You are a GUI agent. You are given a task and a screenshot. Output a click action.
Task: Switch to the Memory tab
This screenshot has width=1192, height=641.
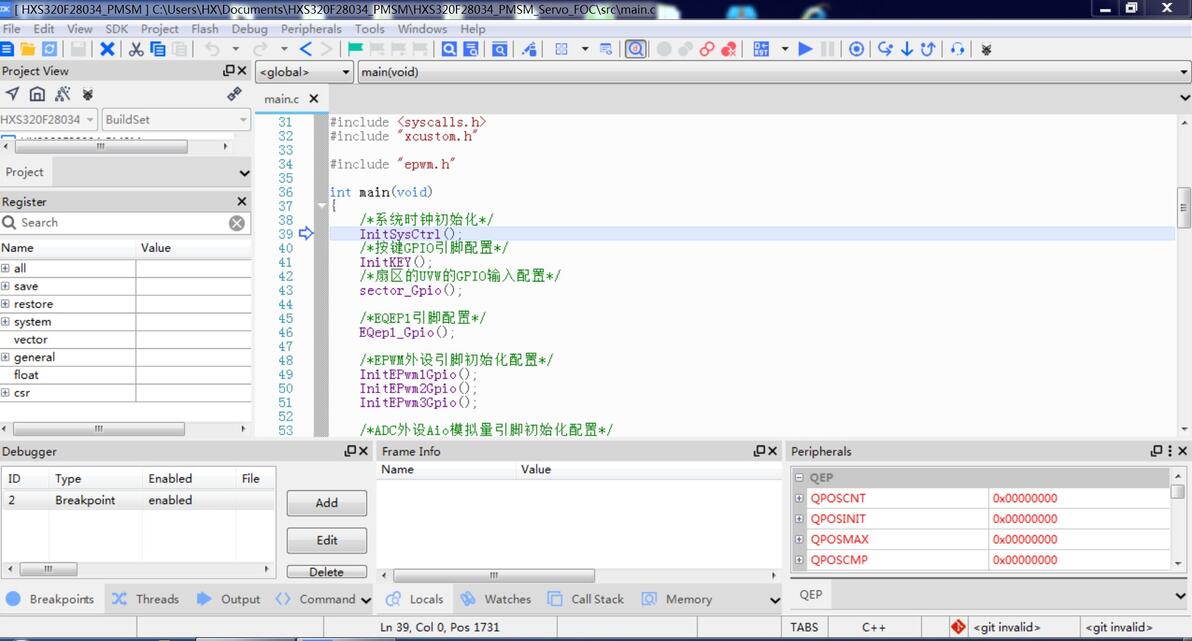[x=677, y=599]
